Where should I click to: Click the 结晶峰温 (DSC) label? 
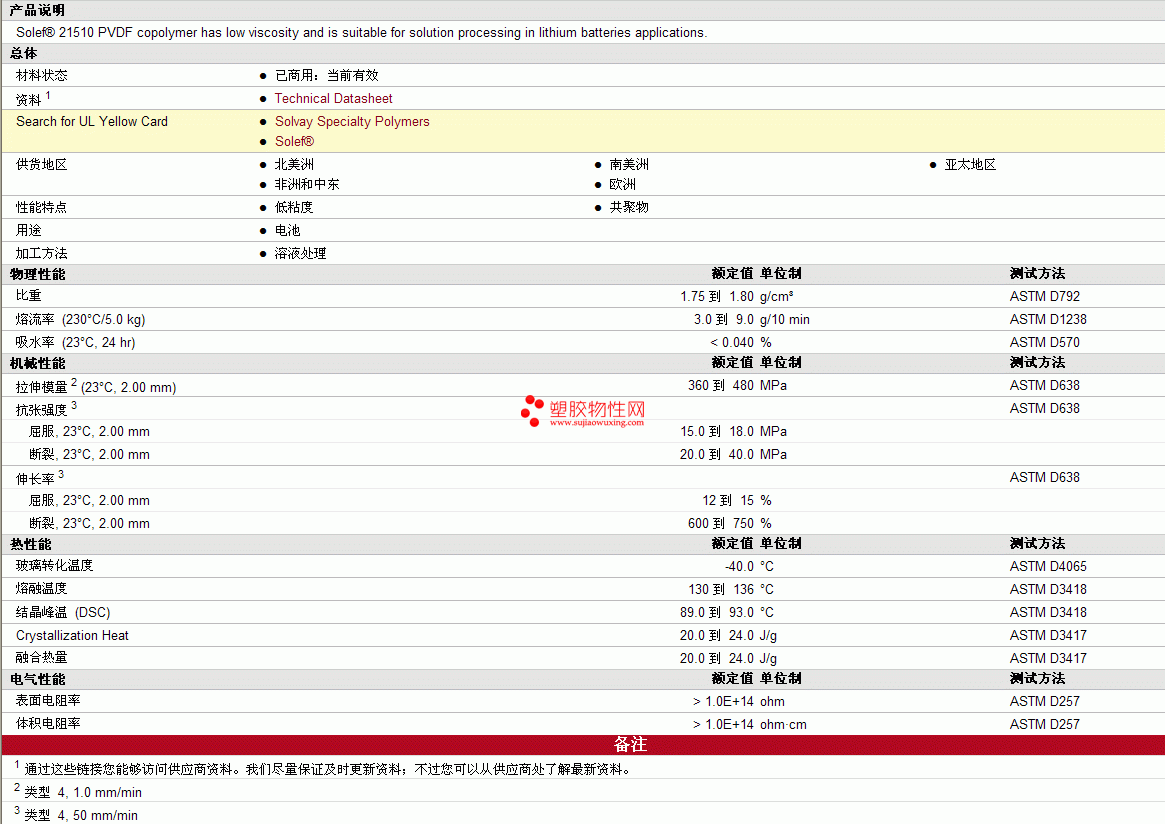63,612
